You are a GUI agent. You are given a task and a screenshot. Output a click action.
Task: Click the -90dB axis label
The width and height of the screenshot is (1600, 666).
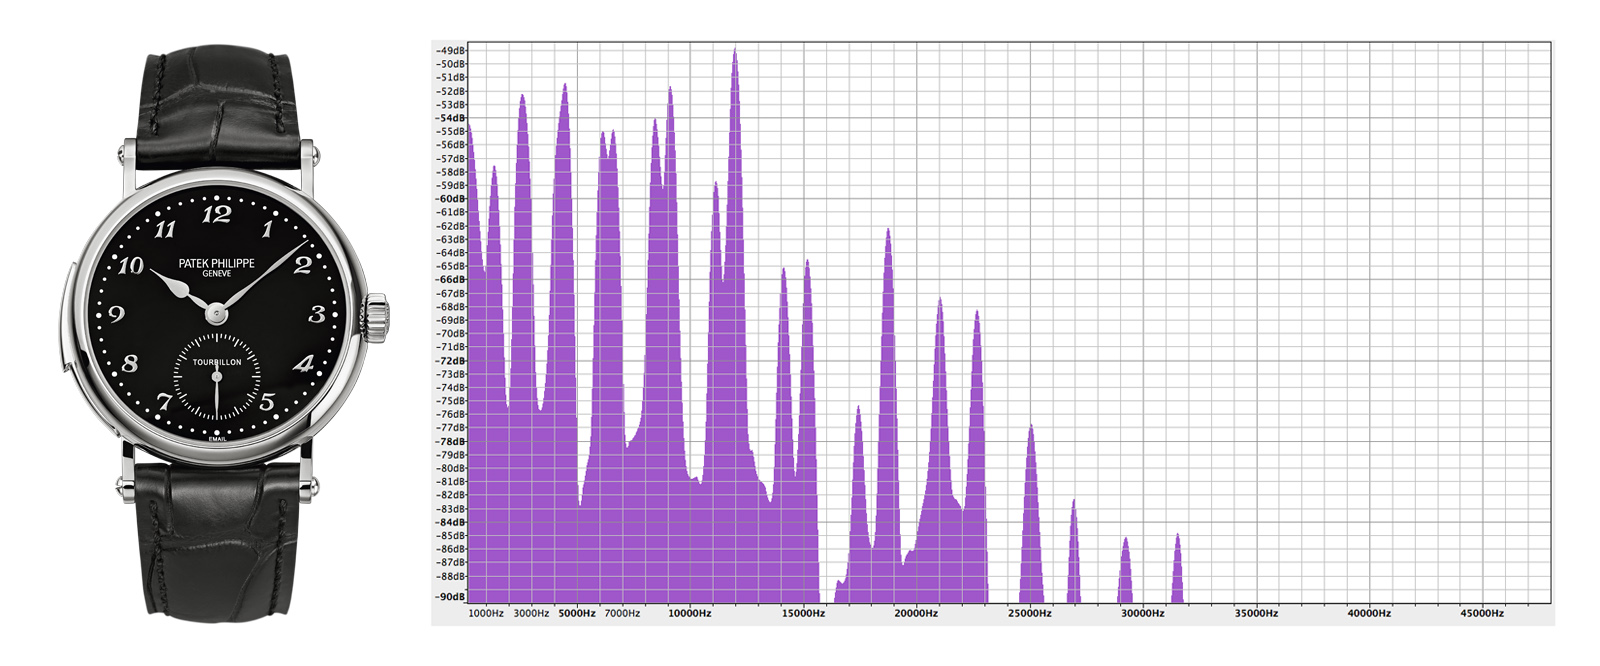pos(451,597)
